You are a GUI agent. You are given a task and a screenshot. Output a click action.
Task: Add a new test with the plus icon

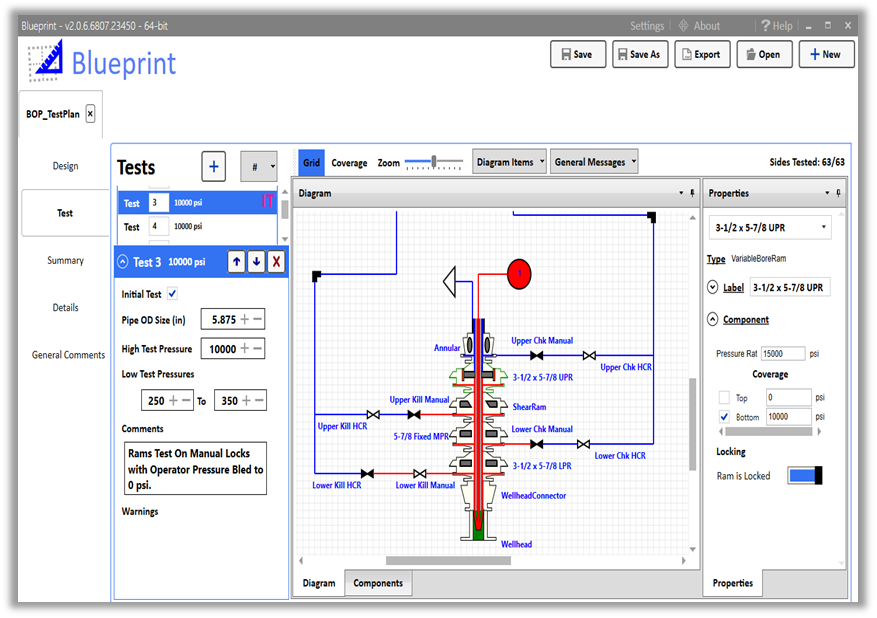click(x=213, y=166)
